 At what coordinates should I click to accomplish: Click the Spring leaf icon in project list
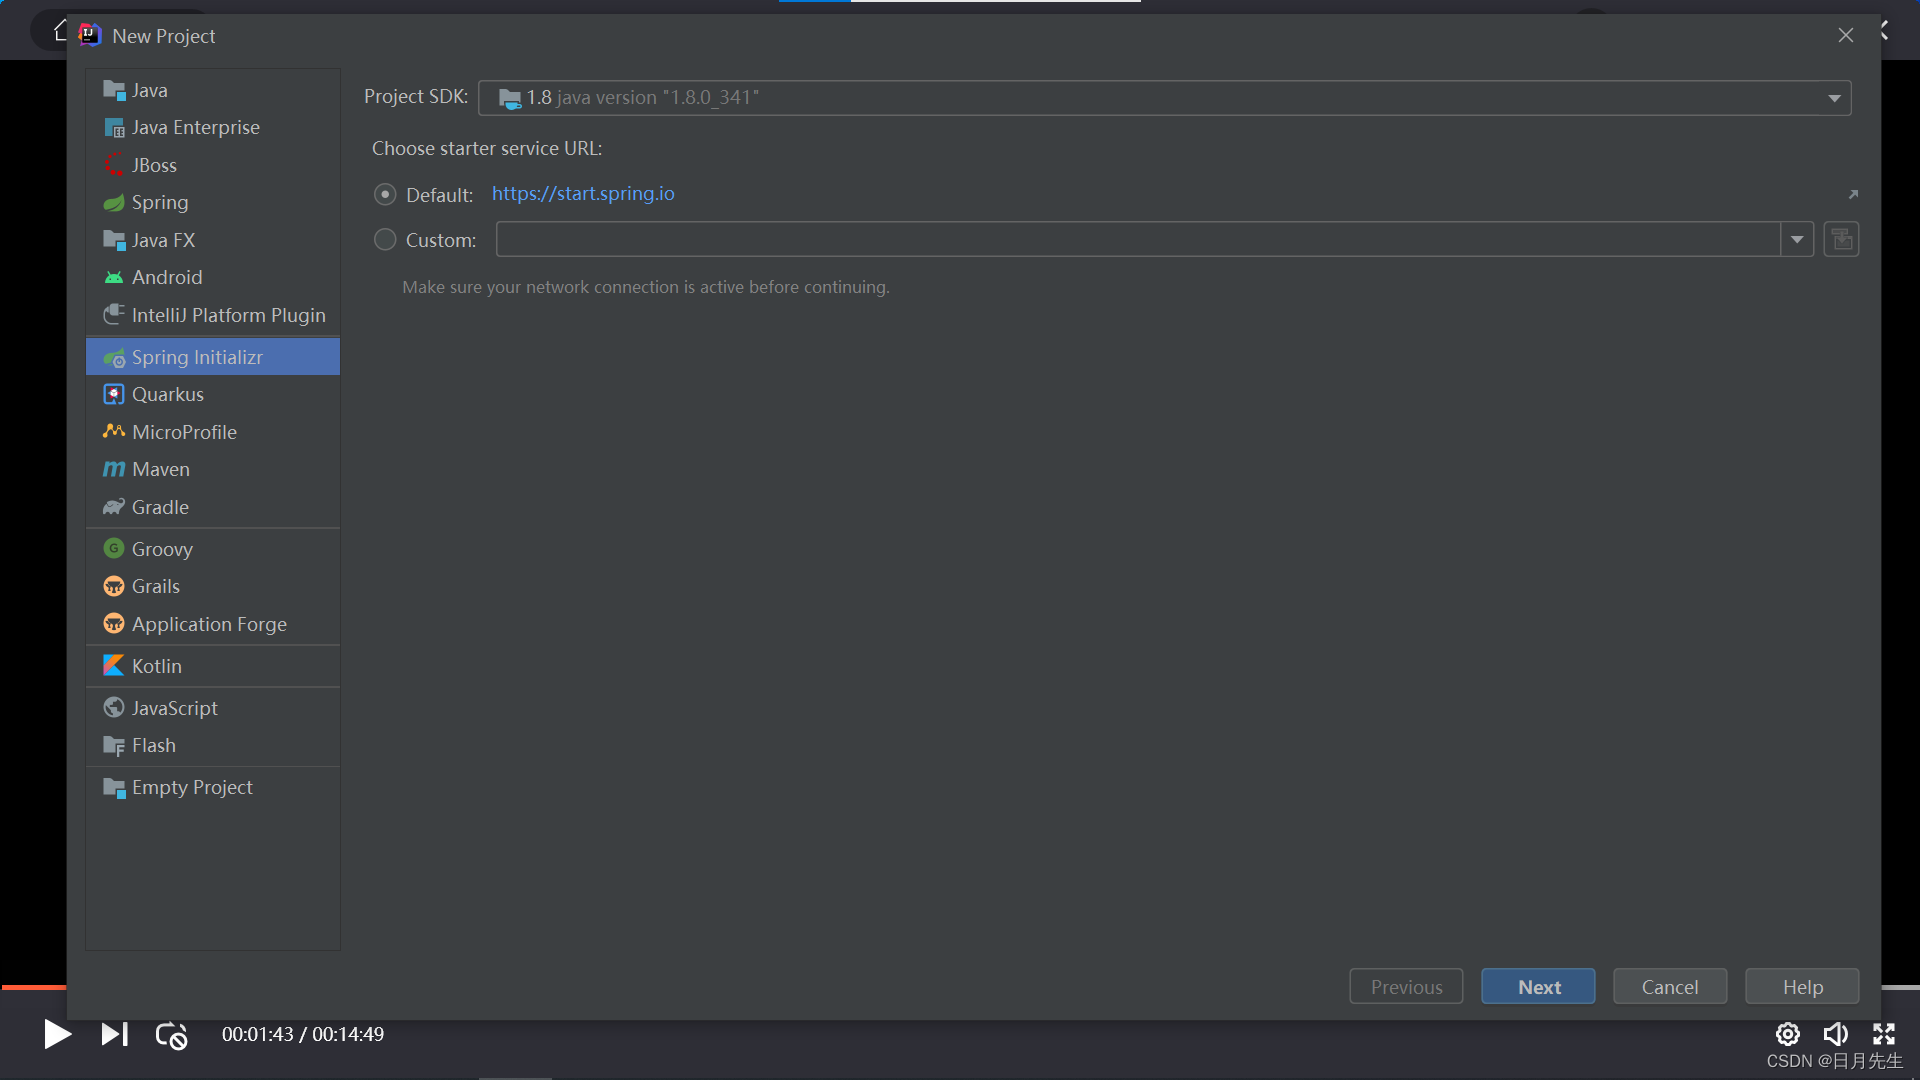[x=114, y=203]
